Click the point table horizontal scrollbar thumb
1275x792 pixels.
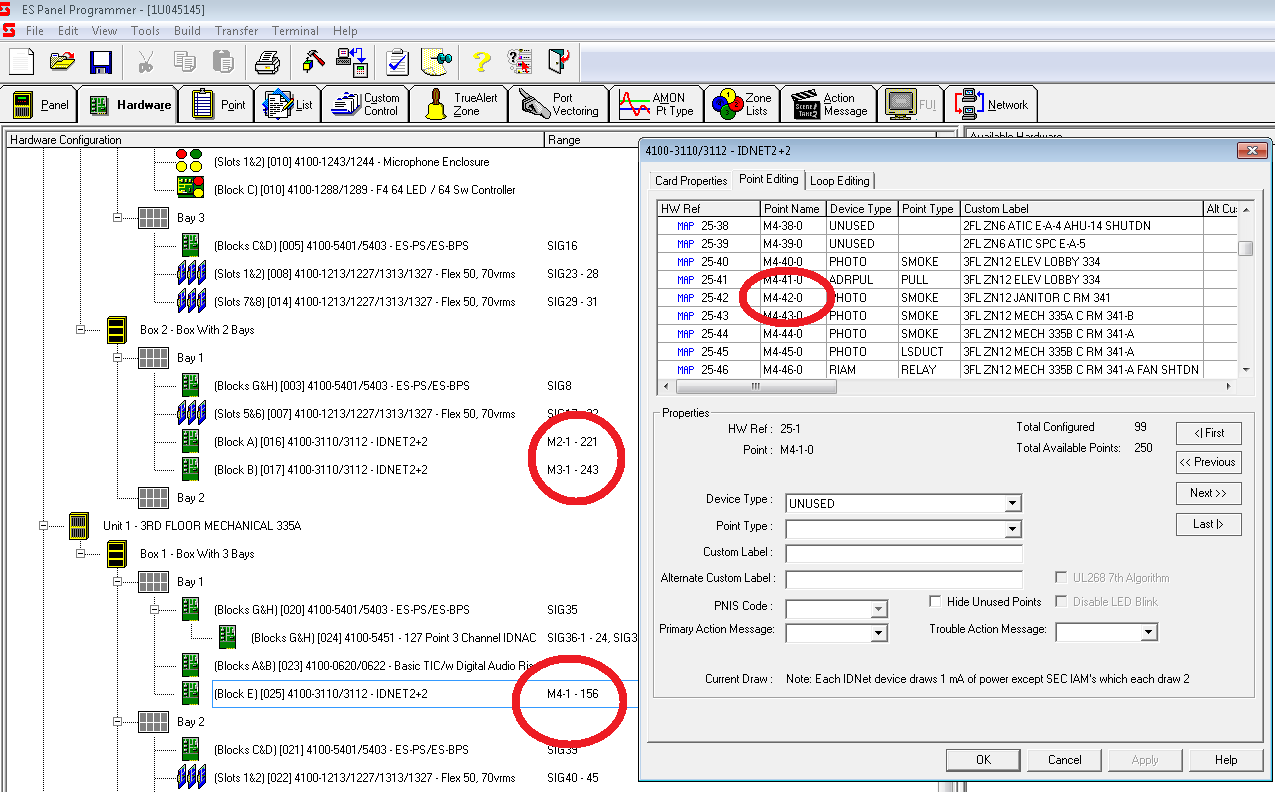[x=756, y=386]
